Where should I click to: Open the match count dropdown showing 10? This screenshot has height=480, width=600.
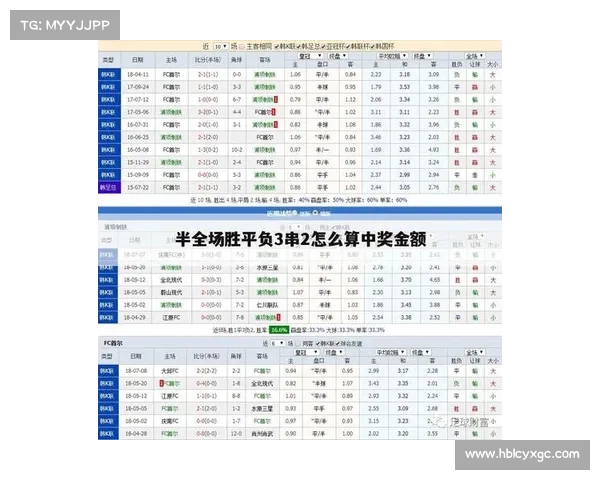[221, 46]
